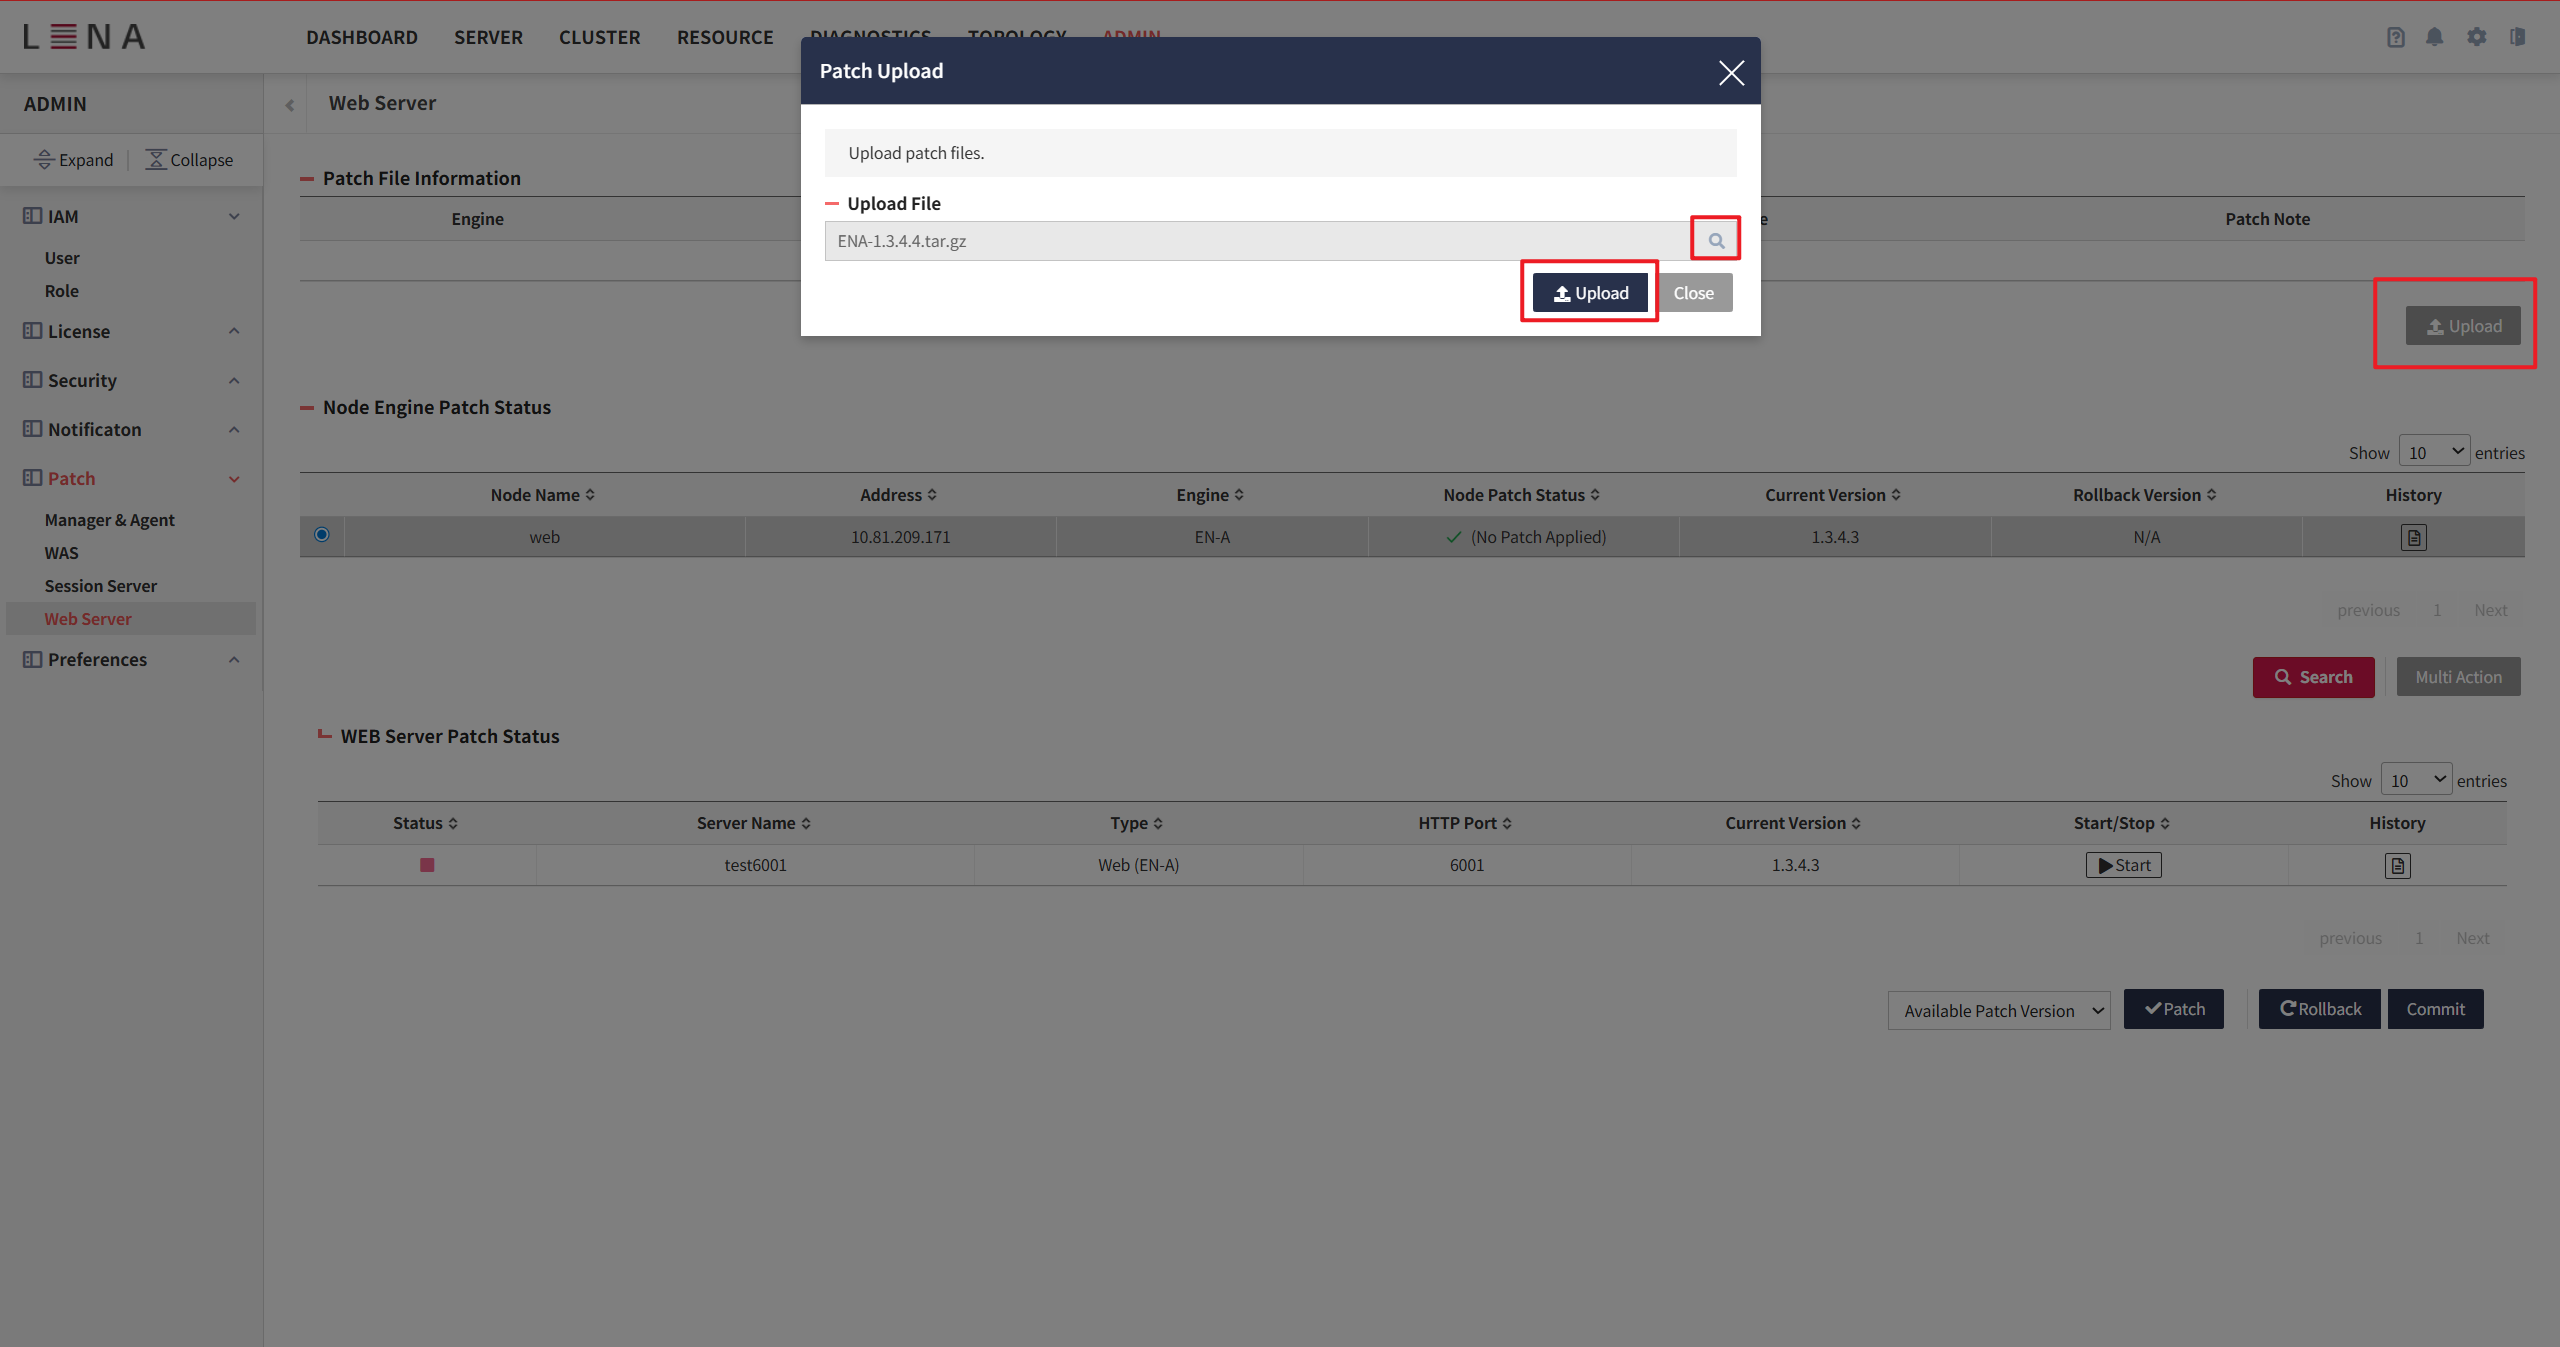Close the Patch Upload dialog with X

click(1731, 72)
